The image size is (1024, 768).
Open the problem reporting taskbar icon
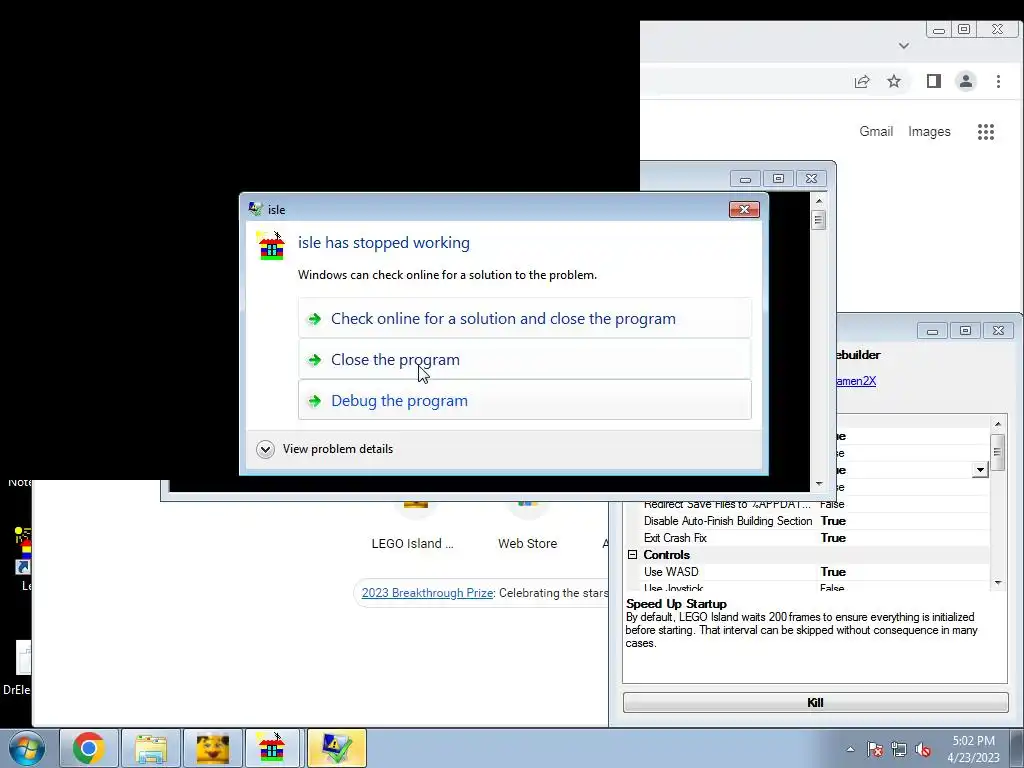pos(336,748)
